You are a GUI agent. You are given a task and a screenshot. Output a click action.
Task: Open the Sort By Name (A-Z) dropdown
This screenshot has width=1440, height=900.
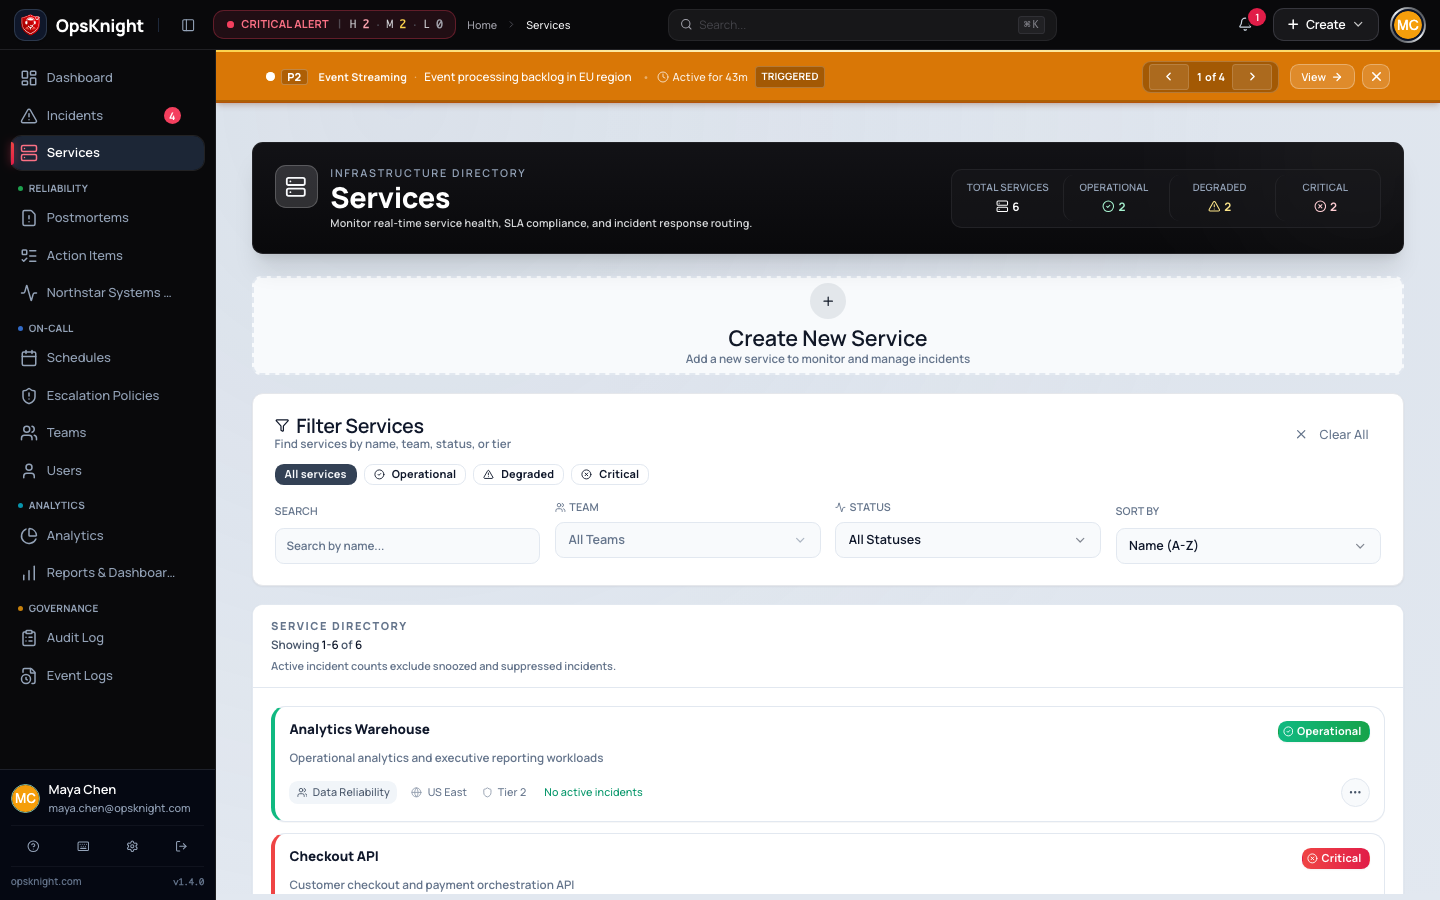coord(1248,546)
